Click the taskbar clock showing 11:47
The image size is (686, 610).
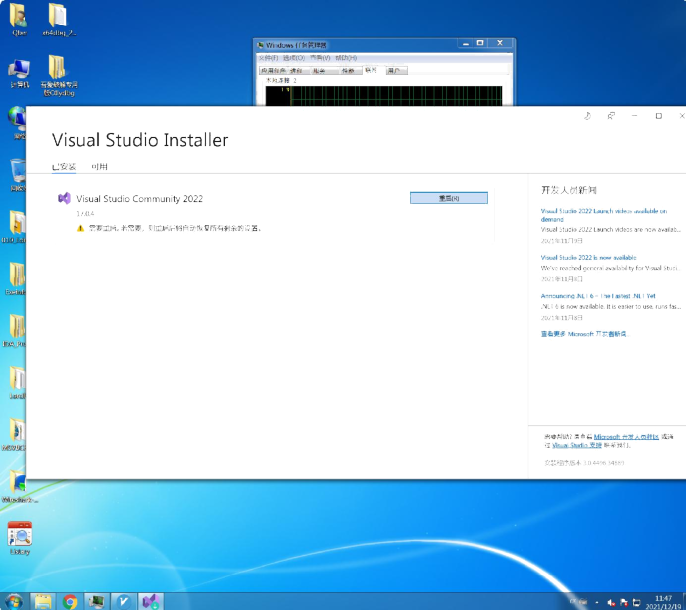coord(663,601)
